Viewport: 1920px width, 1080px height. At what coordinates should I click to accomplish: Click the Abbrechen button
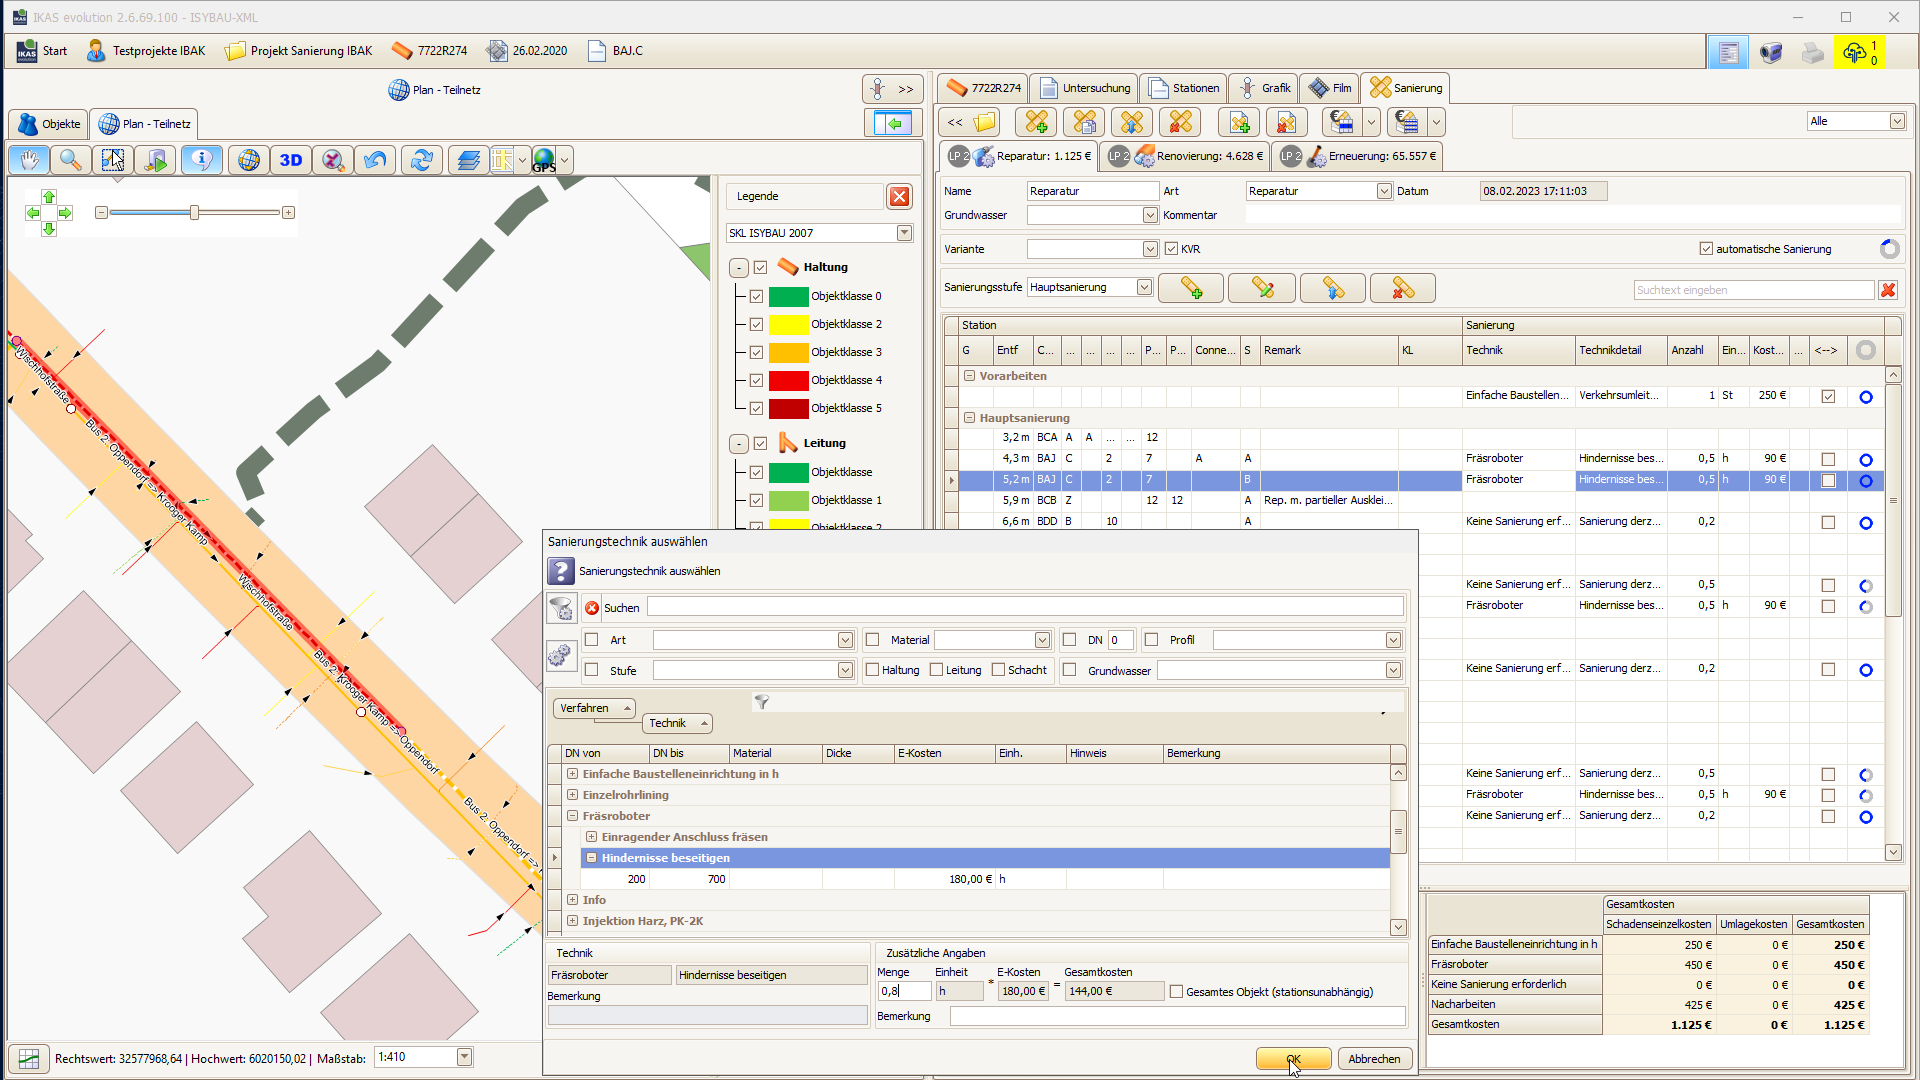(1374, 1059)
